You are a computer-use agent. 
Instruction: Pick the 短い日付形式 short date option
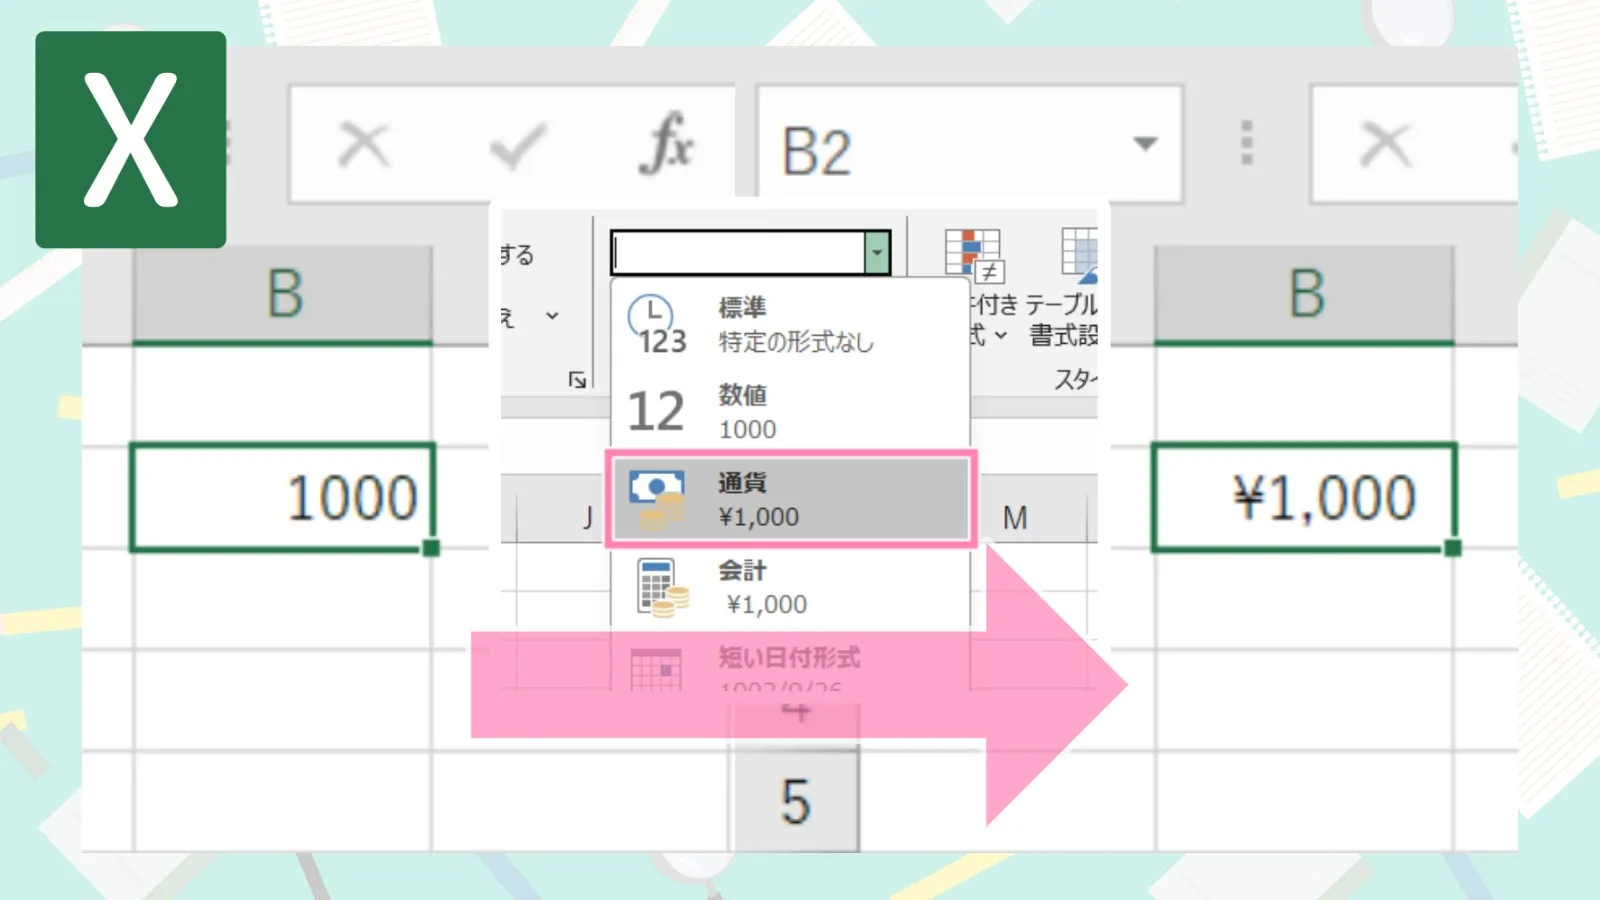pos(790,664)
